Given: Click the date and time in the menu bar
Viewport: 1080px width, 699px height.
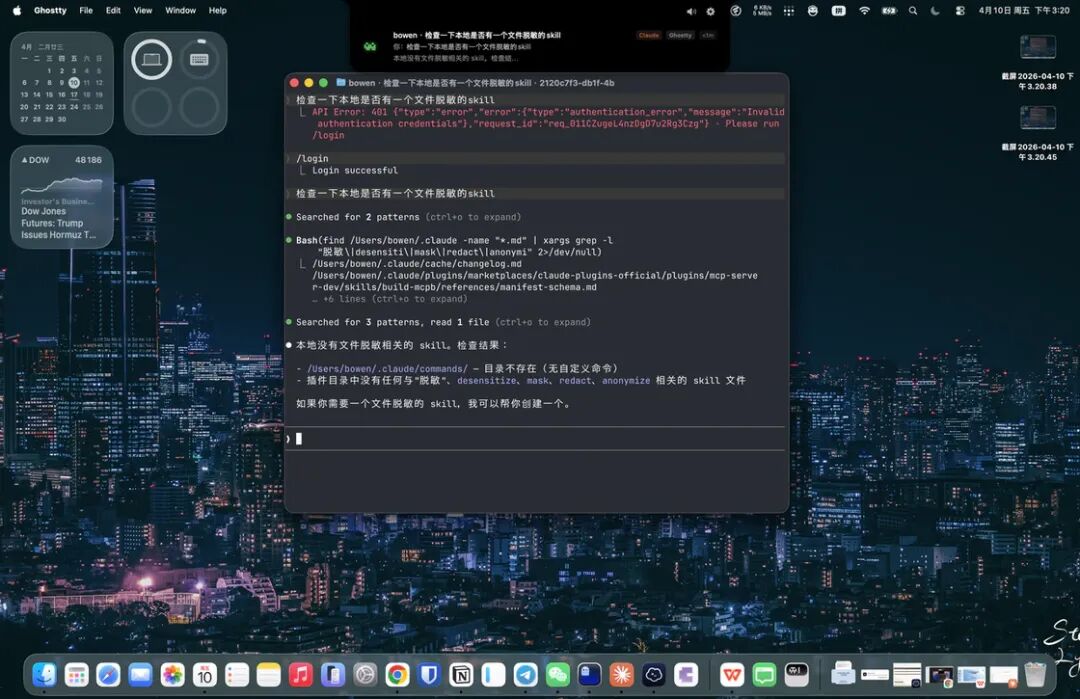Looking at the screenshot, I should click(1024, 10).
